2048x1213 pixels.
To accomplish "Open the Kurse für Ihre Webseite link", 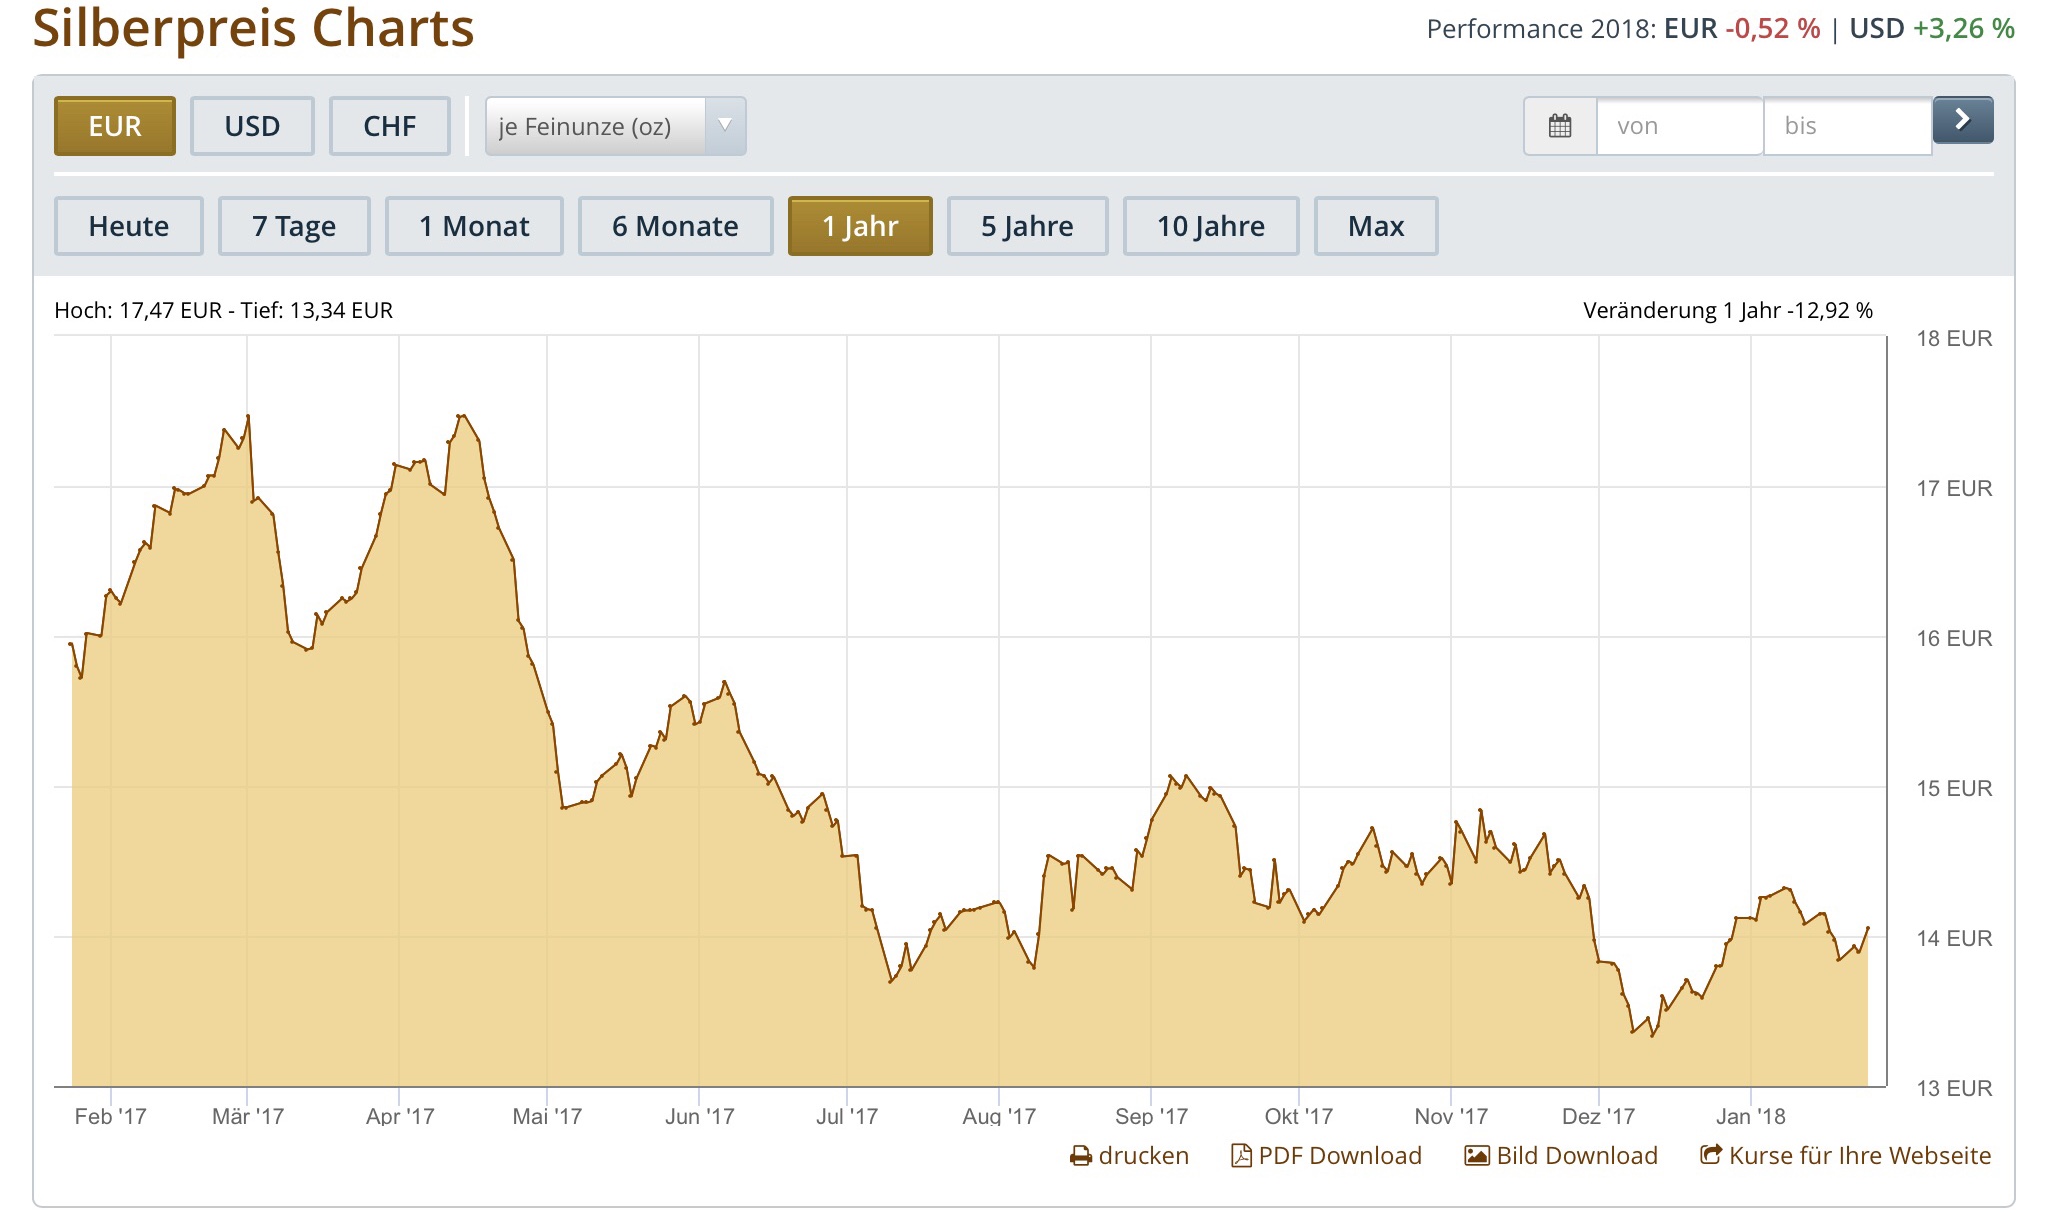I will coord(1859,1156).
